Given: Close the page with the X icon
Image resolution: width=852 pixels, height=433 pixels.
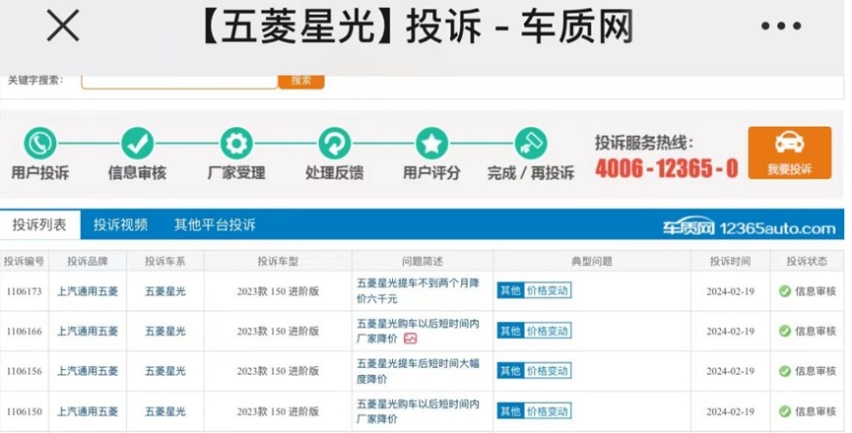Looking at the screenshot, I should tap(62, 26).
